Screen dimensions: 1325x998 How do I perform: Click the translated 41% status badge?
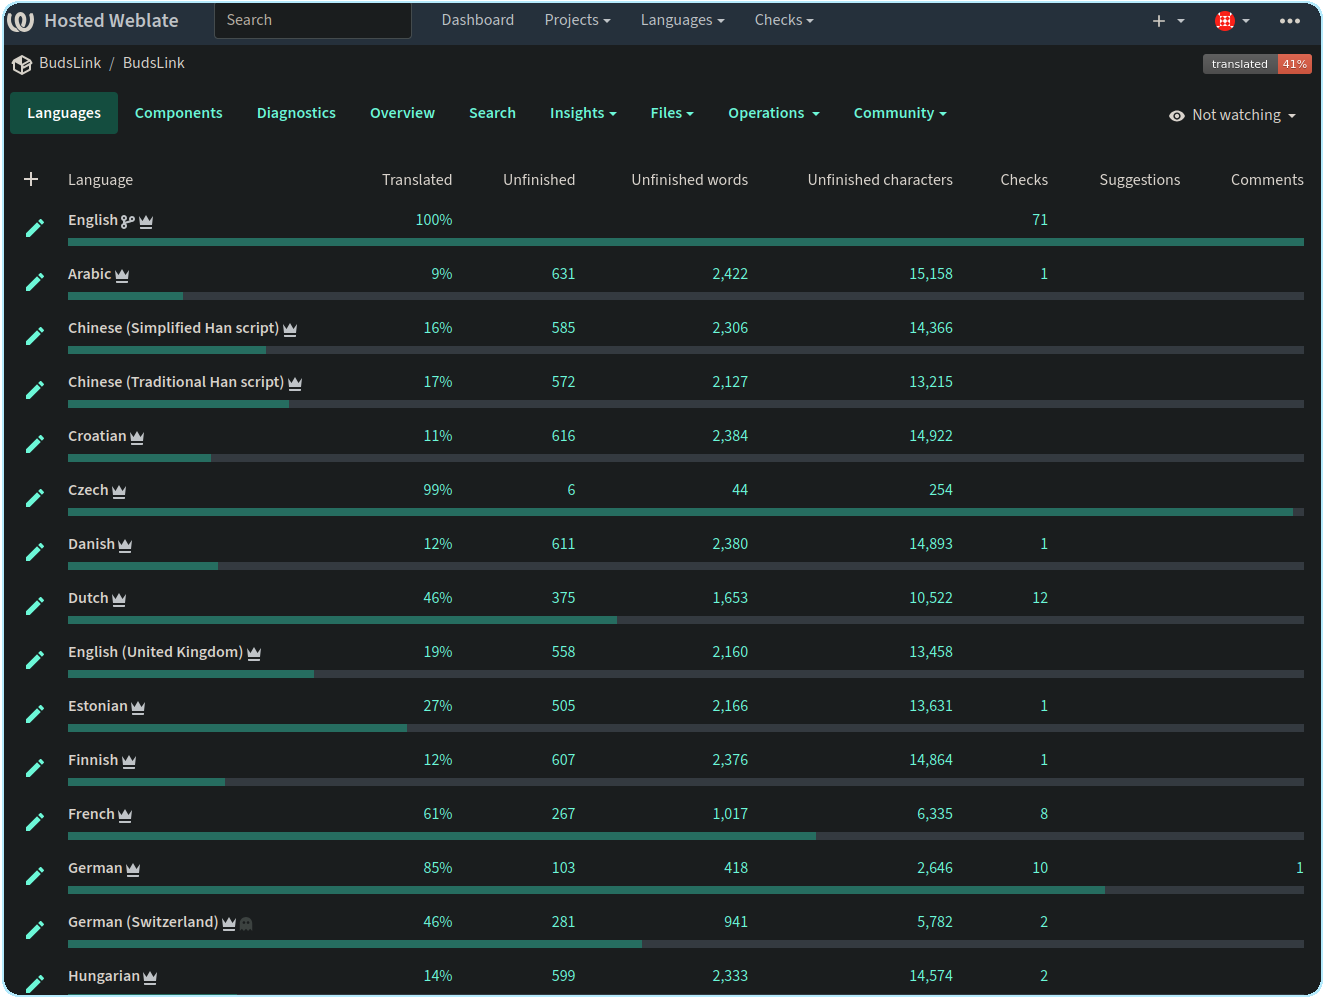1257,64
